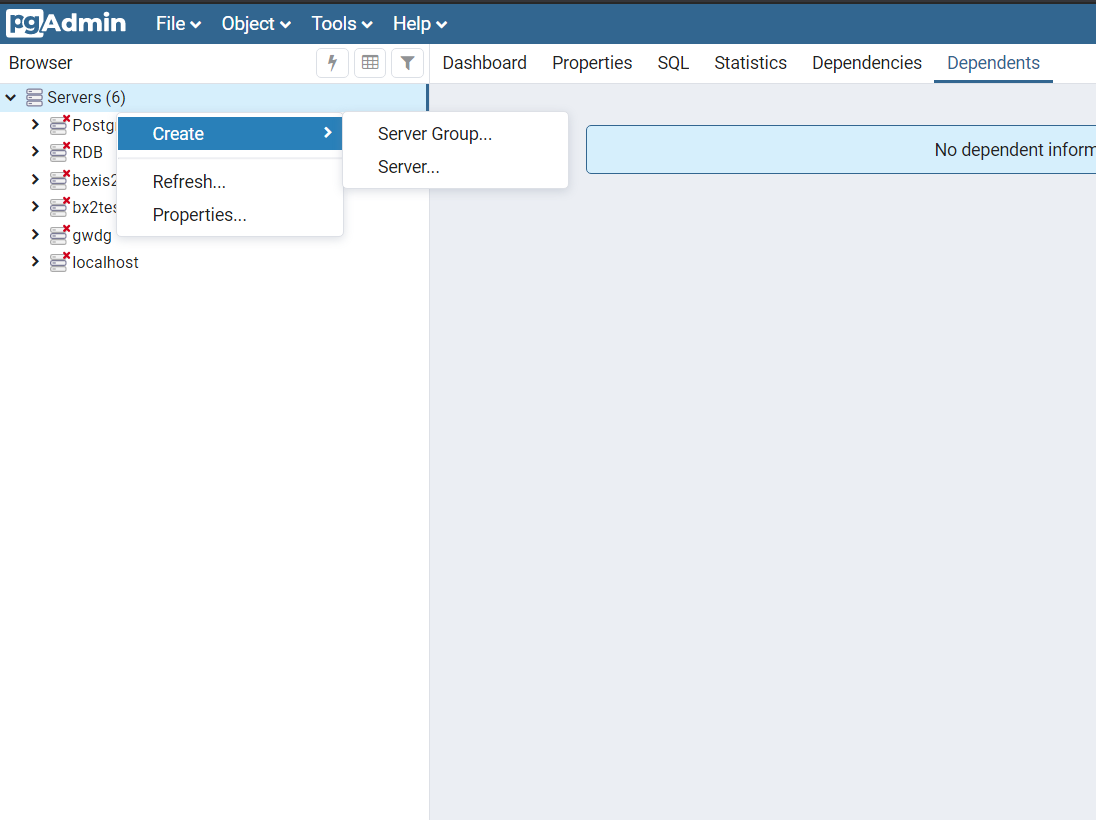The width and height of the screenshot is (1096, 820).
Task: Open the Query Tool lightning icon
Action: pos(333,63)
